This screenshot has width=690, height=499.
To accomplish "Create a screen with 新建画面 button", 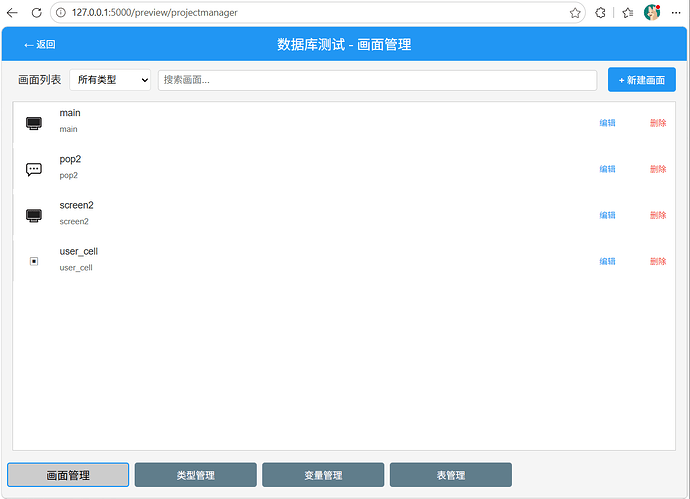I will tap(642, 80).
